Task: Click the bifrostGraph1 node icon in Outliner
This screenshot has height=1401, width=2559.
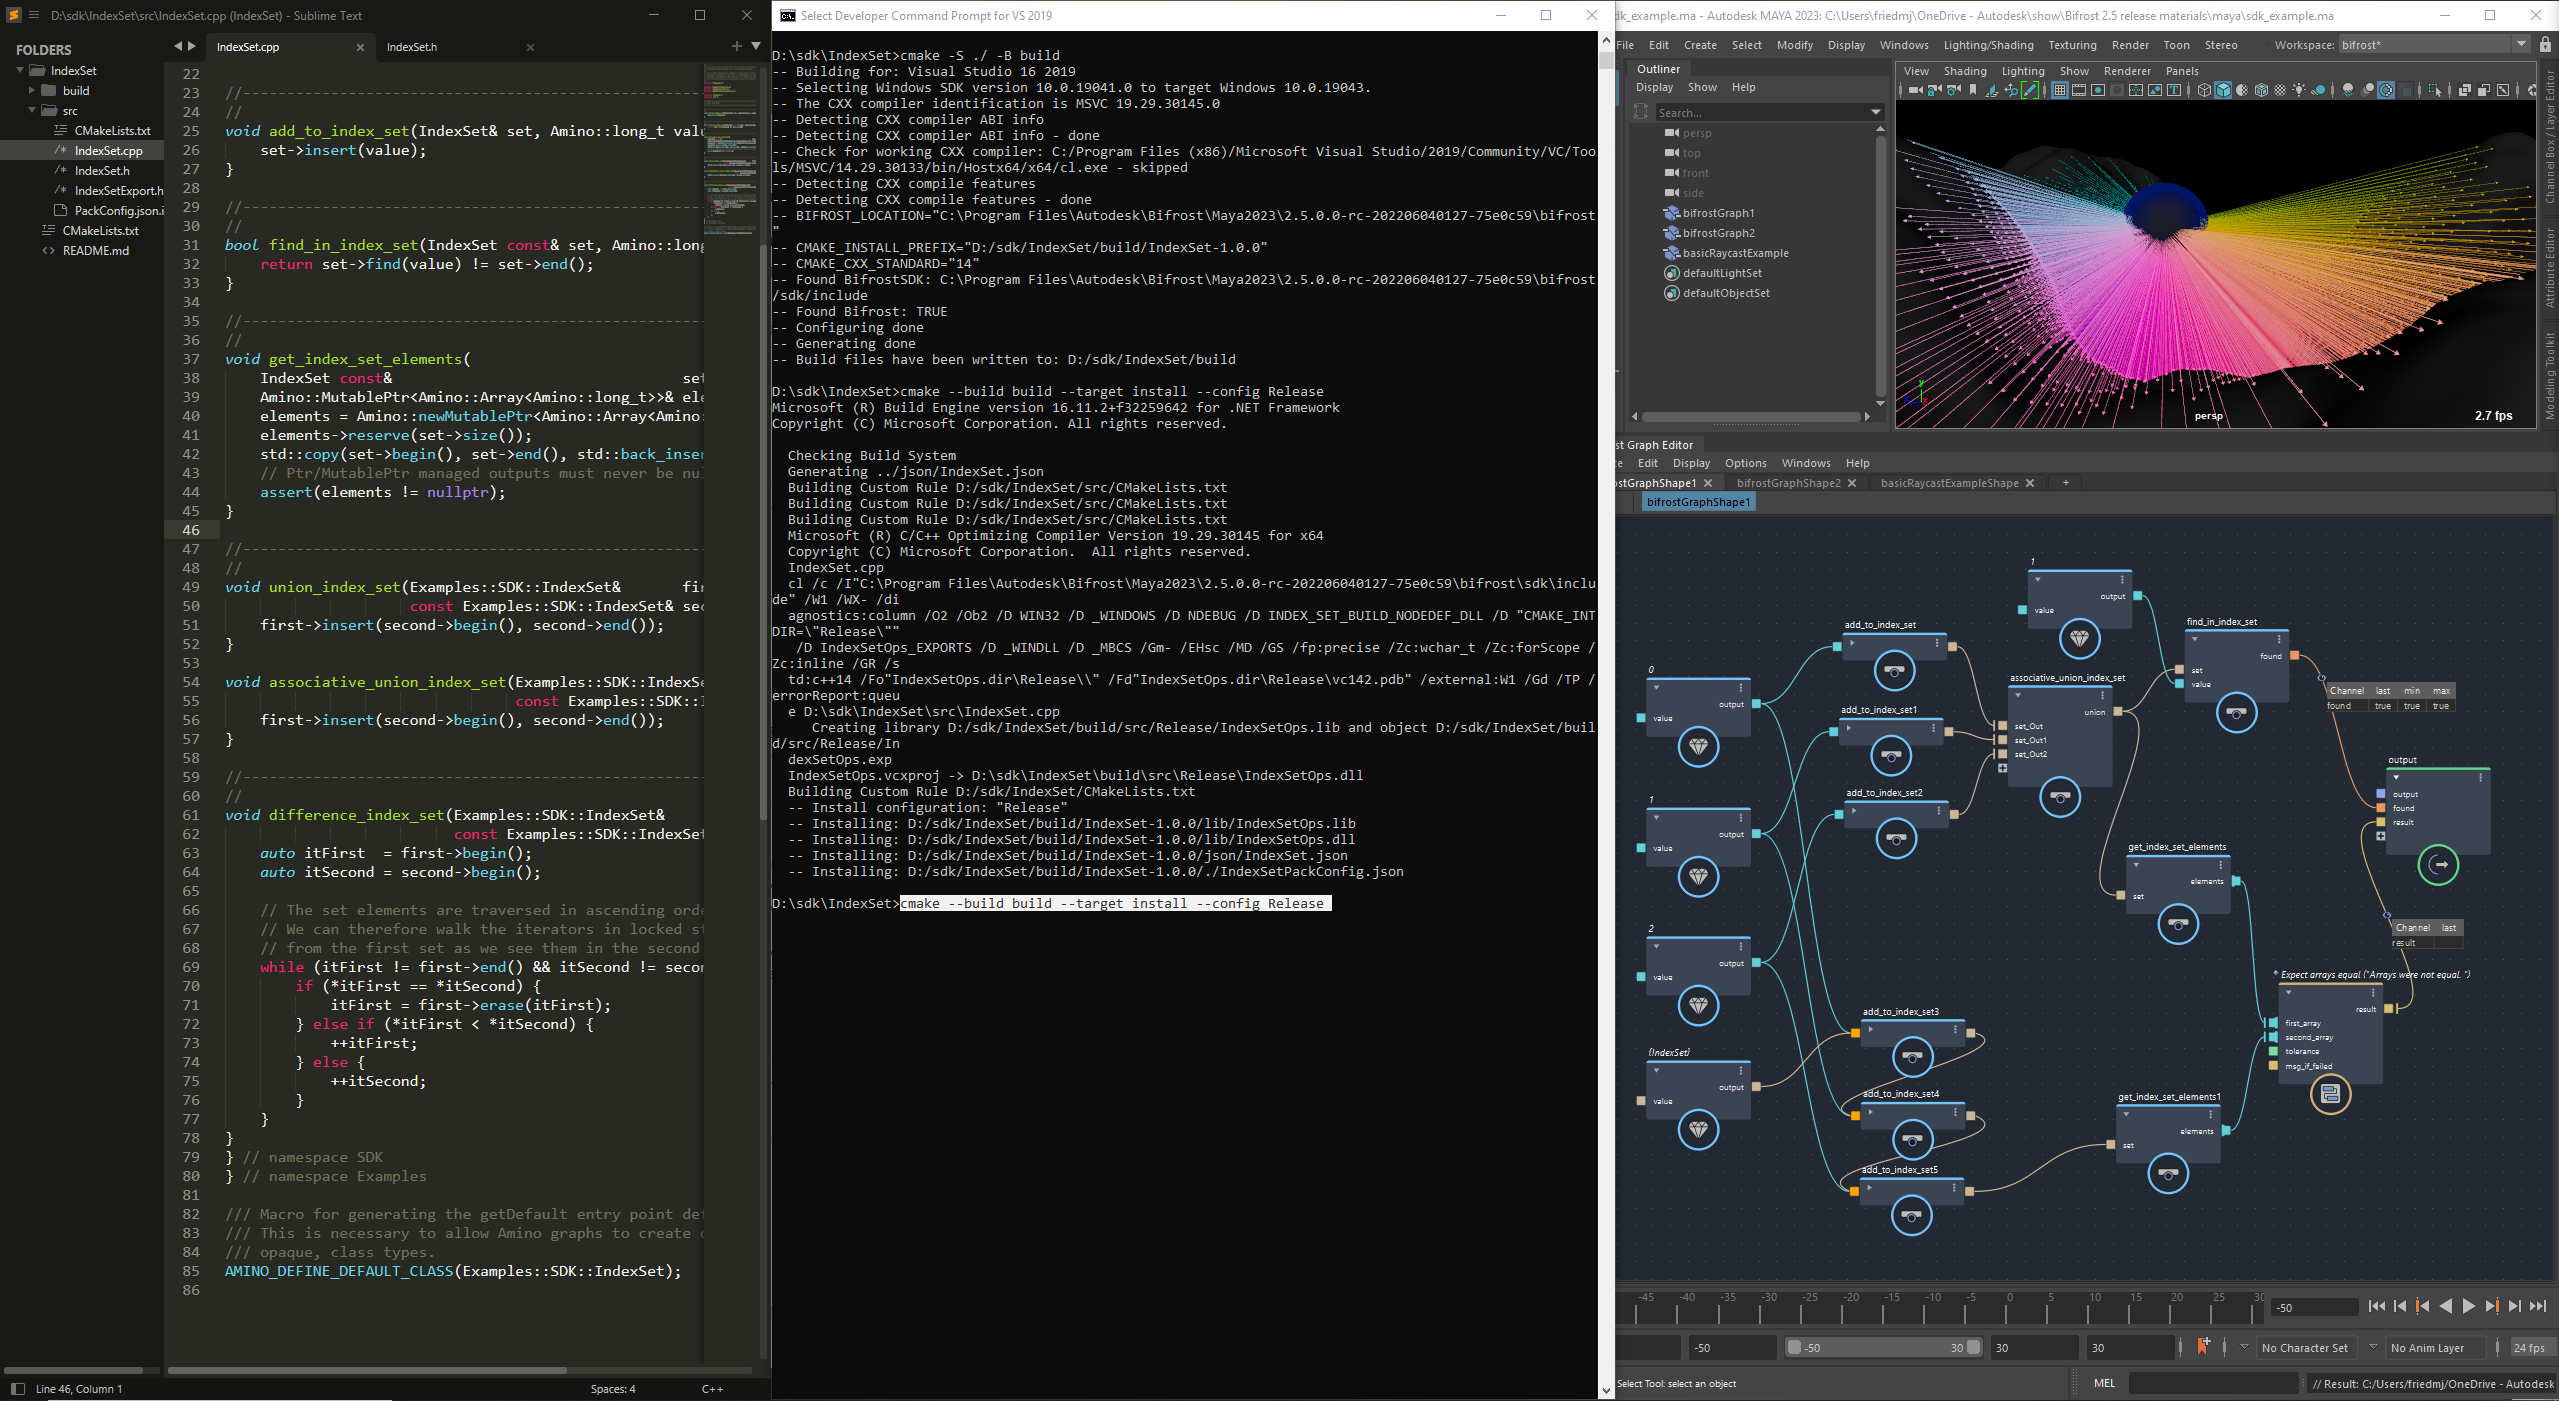Action: pos(1671,213)
